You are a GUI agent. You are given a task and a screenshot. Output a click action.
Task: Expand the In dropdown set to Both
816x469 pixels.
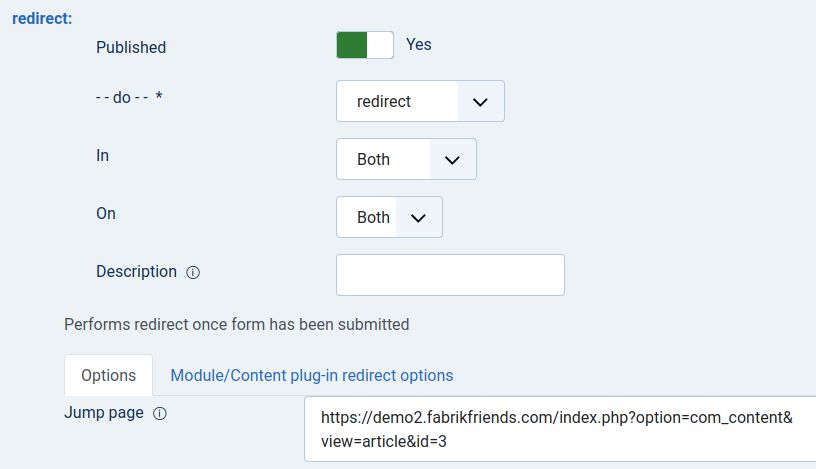tap(406, 159)
